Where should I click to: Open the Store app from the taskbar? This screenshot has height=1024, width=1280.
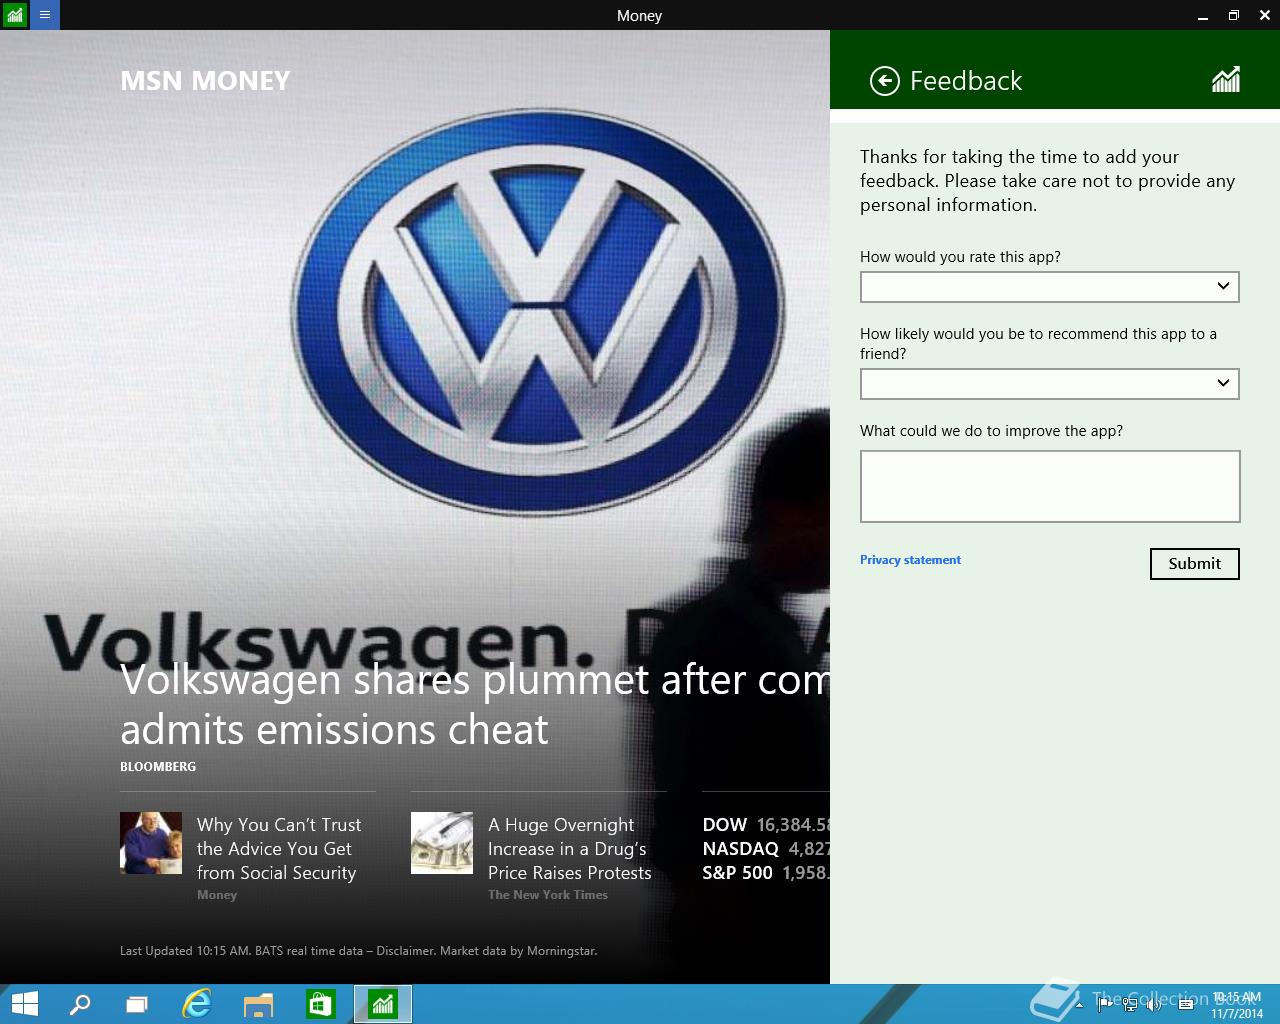click(320, 1004)
